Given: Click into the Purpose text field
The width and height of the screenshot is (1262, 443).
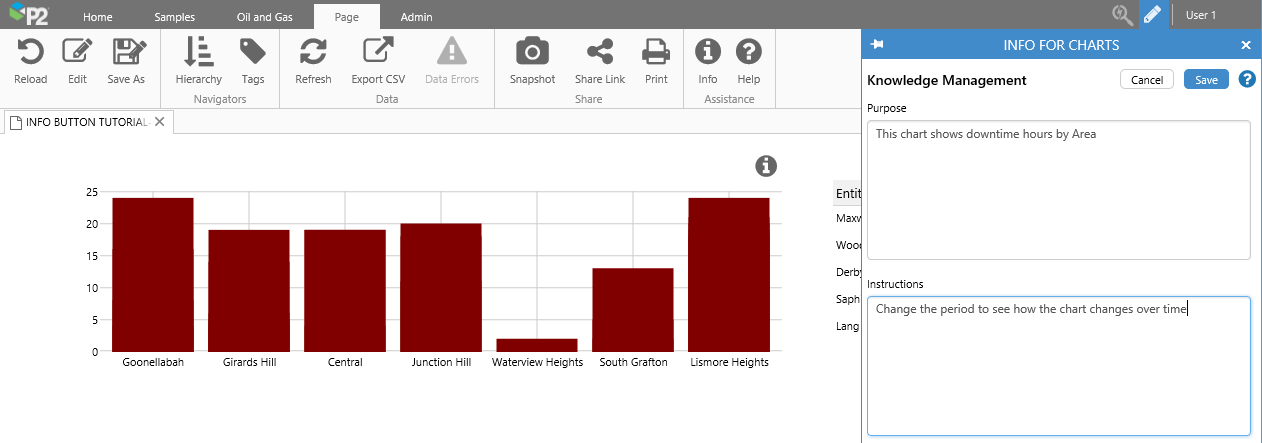Looking at the screenshot, I should point(1058,190).
